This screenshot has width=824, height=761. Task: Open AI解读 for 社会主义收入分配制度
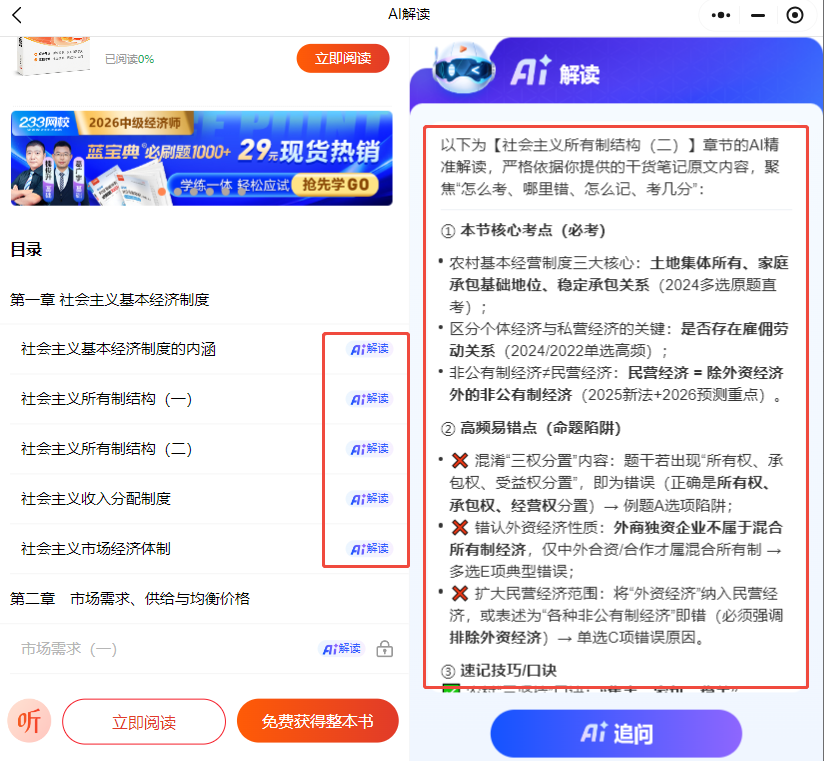(x=369, y=499)
